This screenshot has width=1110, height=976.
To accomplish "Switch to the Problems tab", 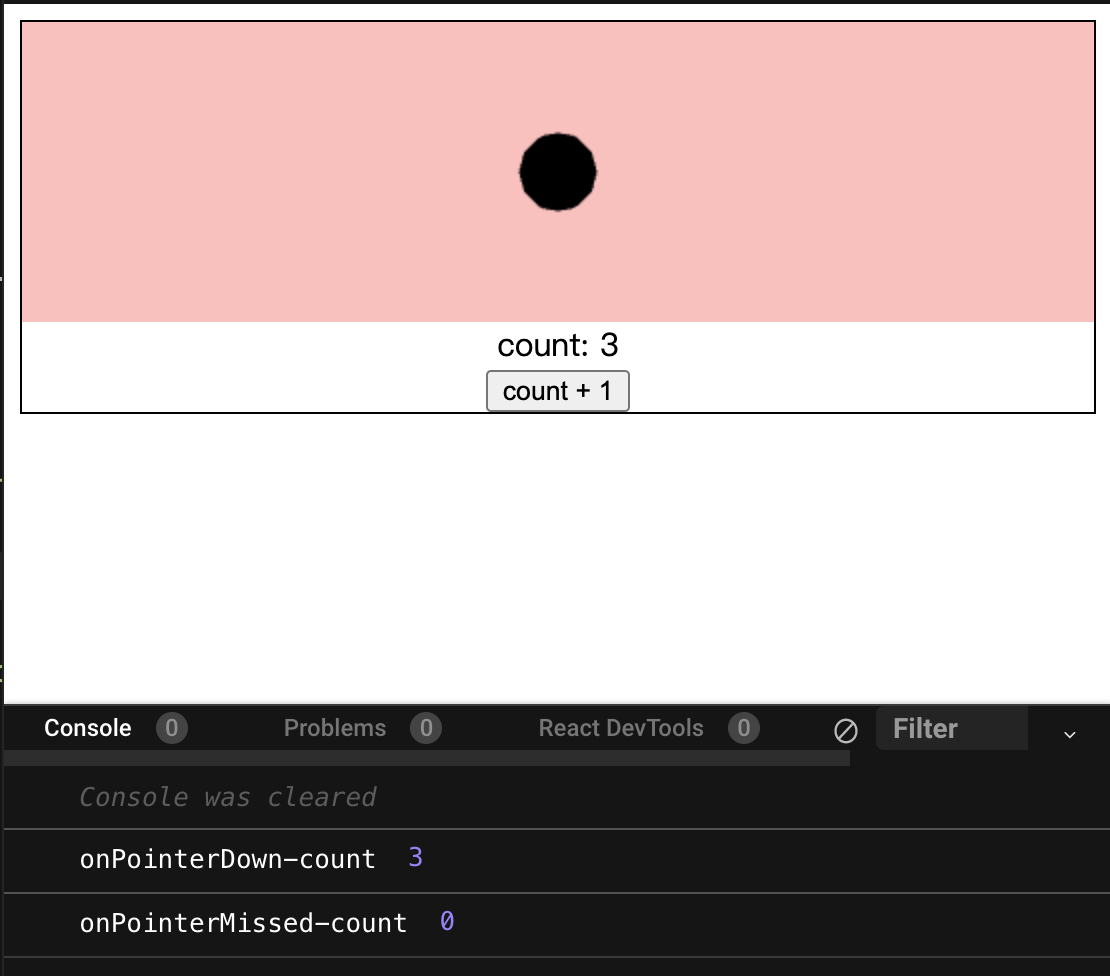I will [335, 728].
